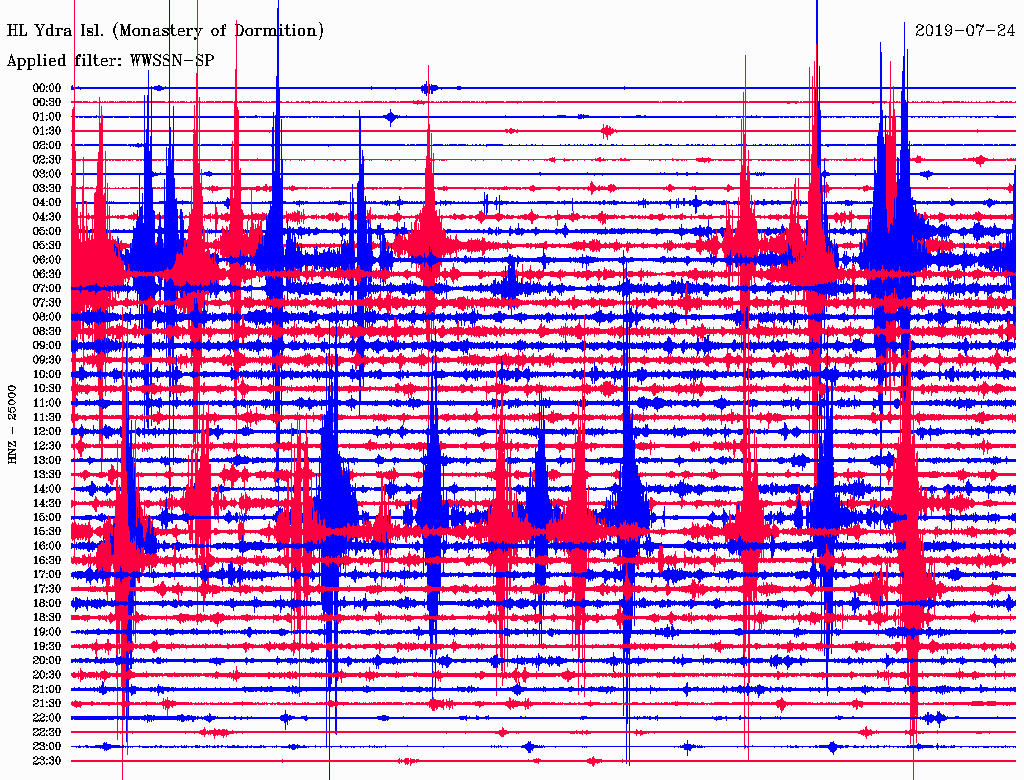This screenshot has width=1024, height=780.
Task: Select the 03:00 time label
Action: tap(47, 174)
